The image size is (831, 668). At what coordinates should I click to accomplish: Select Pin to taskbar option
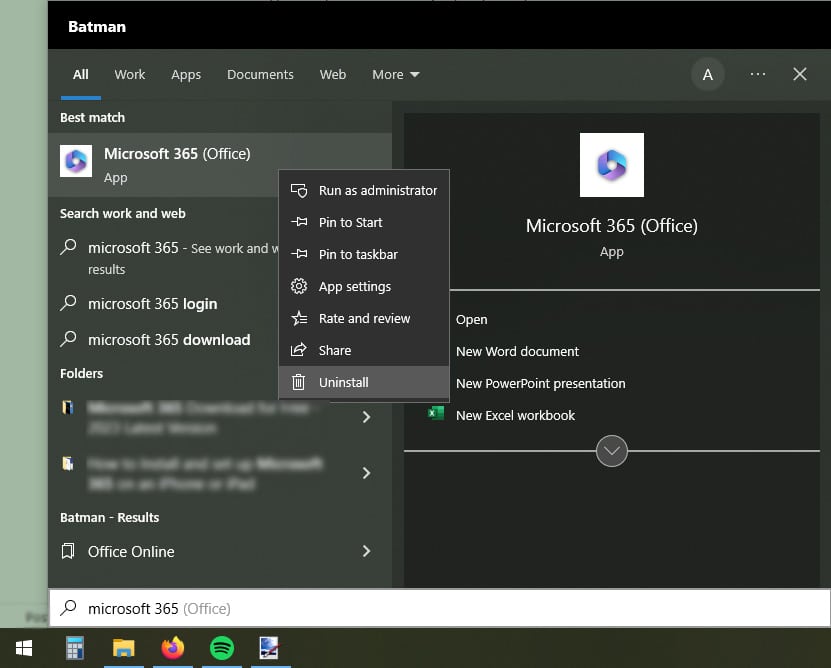357,254
